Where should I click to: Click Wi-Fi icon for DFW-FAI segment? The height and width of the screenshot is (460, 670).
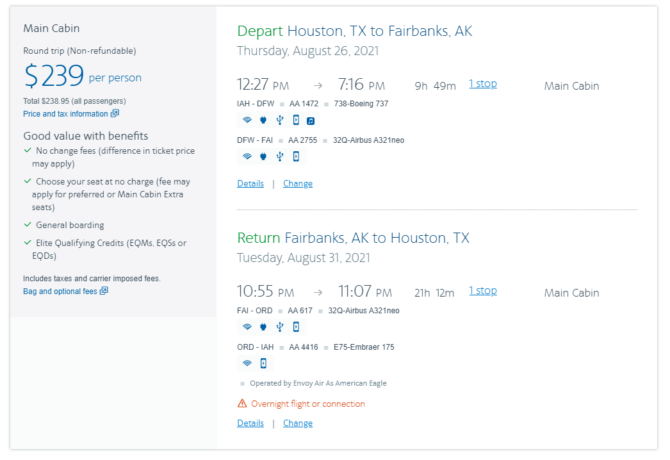[247, 156]
